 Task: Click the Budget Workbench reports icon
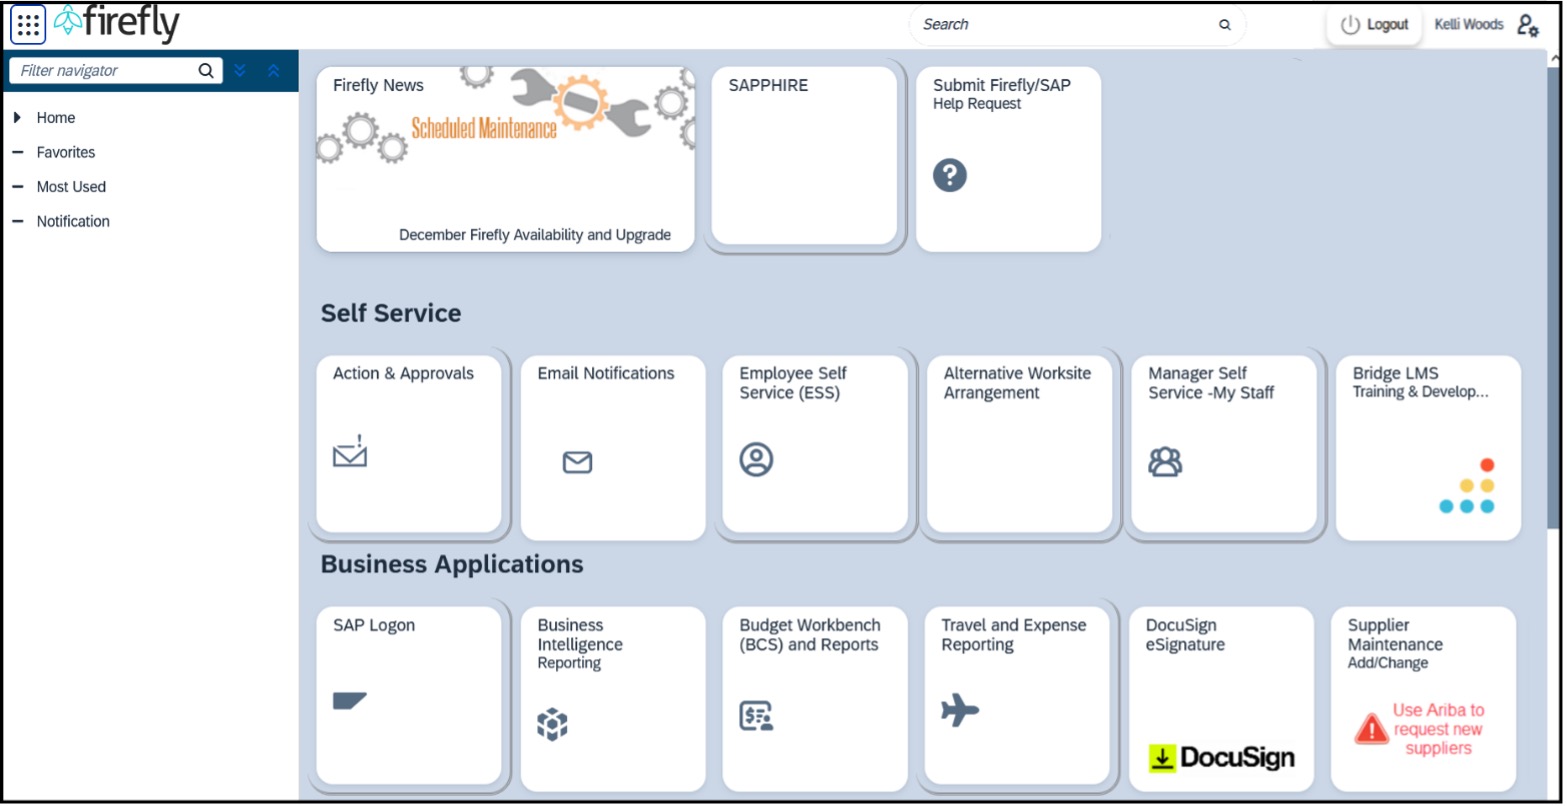coord(756,716)
